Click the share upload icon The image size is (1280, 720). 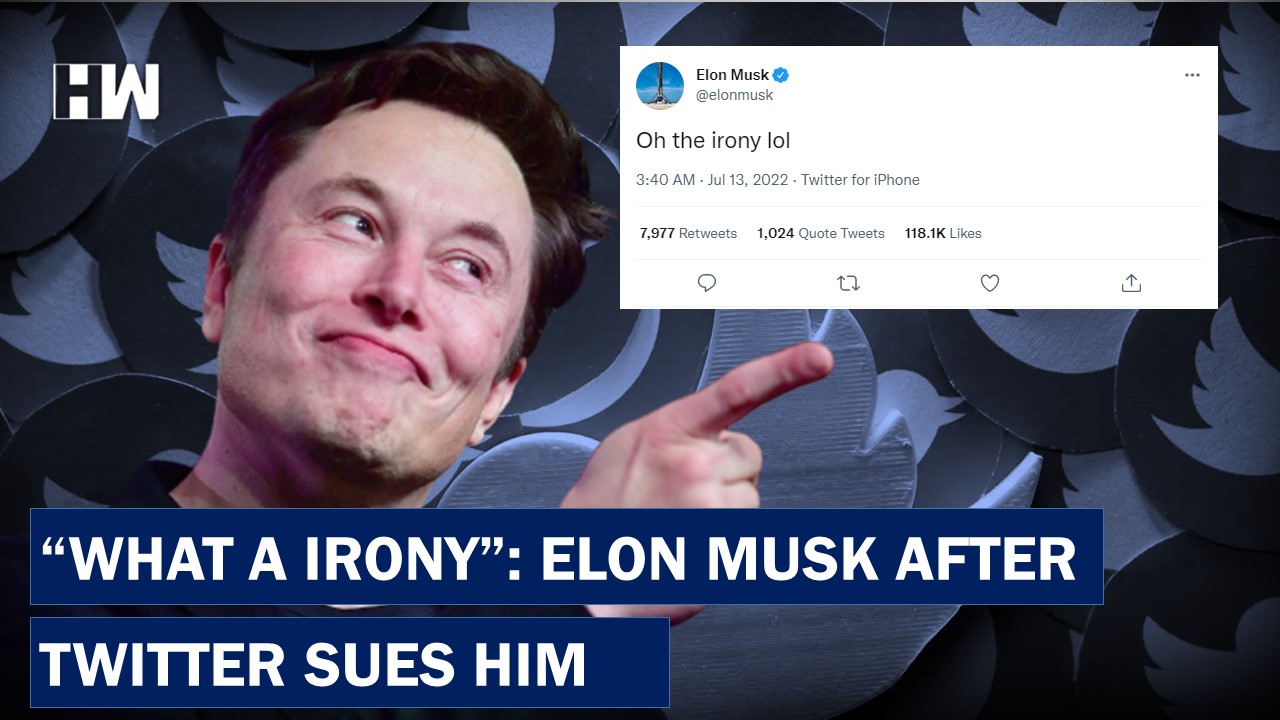point(1131,283)
